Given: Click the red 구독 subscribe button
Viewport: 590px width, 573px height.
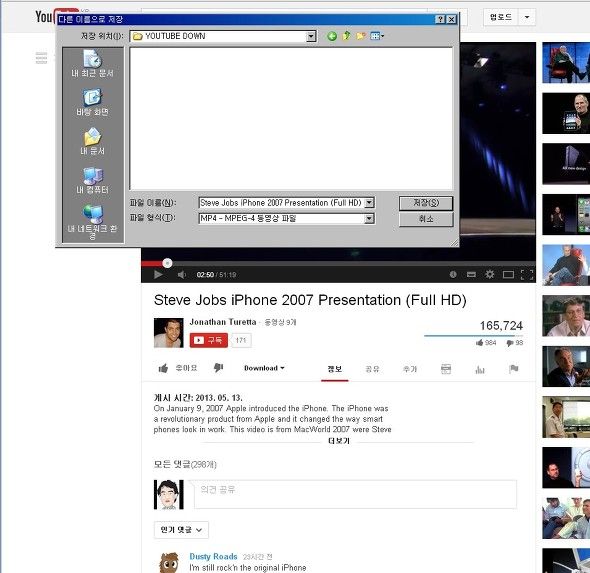Looking at the screenshot, I should [x=208, y=340].
